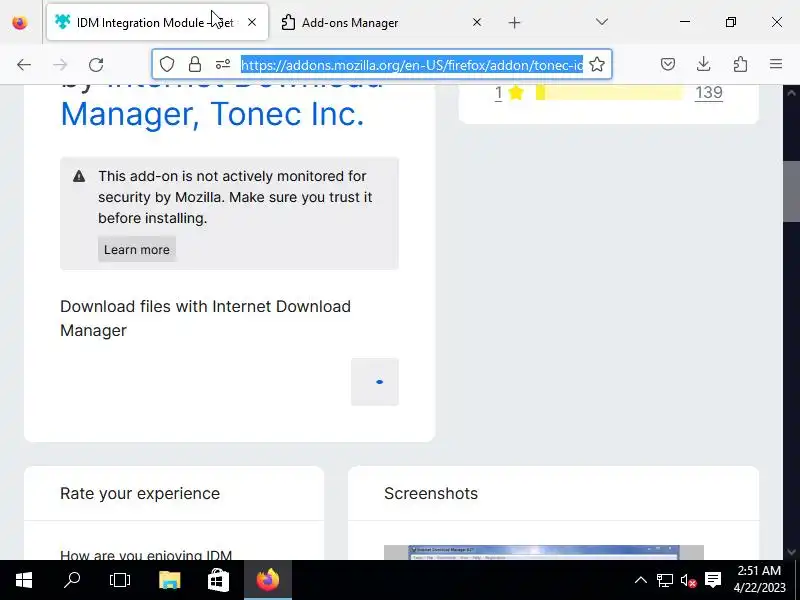Expand the list all tabs dropdown

pyautogui.click(x=602, y=22)
